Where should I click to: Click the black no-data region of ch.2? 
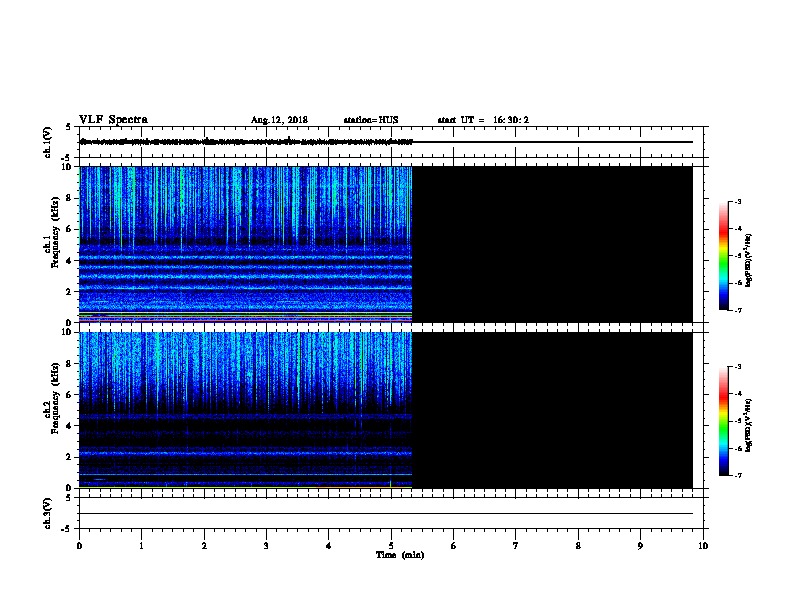(x=552, y=410)
